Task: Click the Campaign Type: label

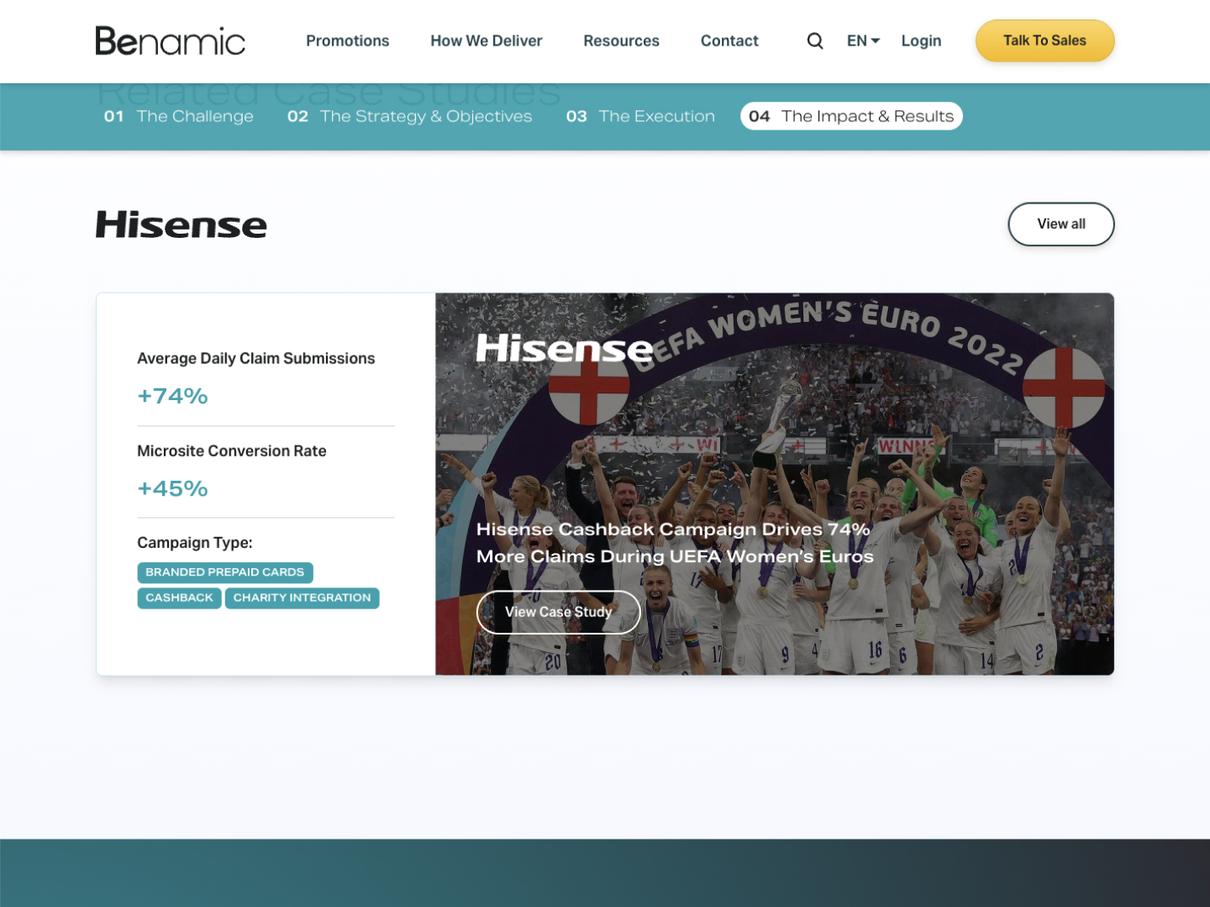Action: [x=195, y=543]
